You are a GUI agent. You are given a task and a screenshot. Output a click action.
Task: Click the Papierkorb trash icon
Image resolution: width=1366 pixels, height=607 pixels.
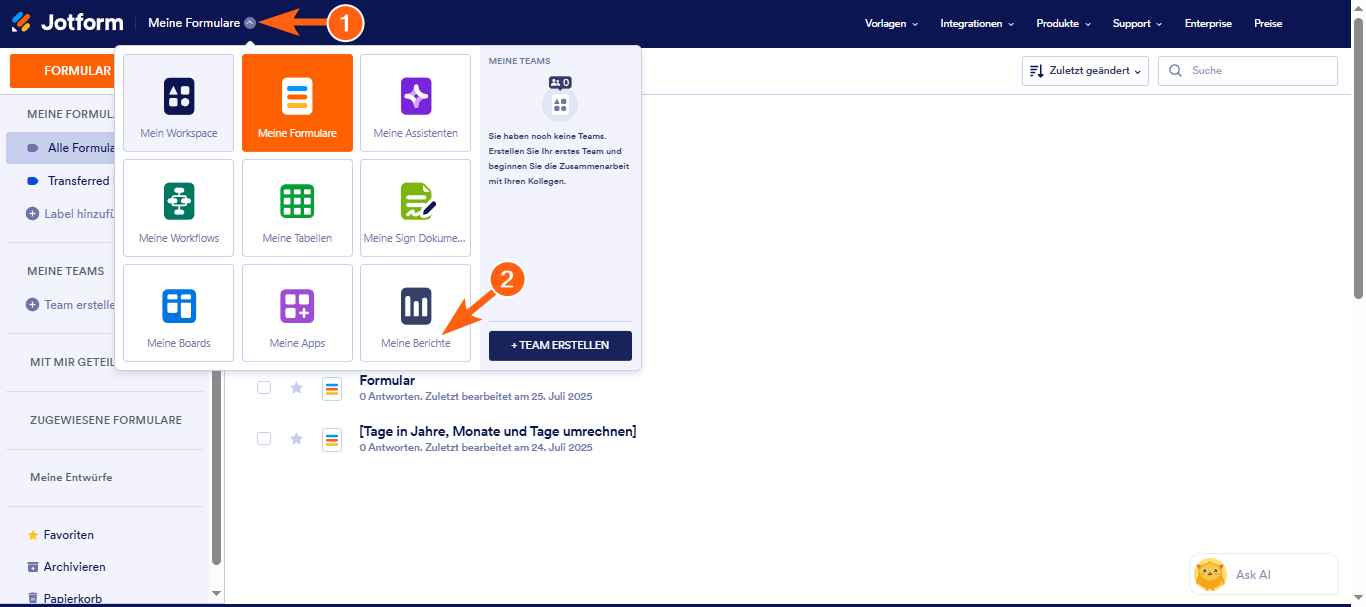33,598
